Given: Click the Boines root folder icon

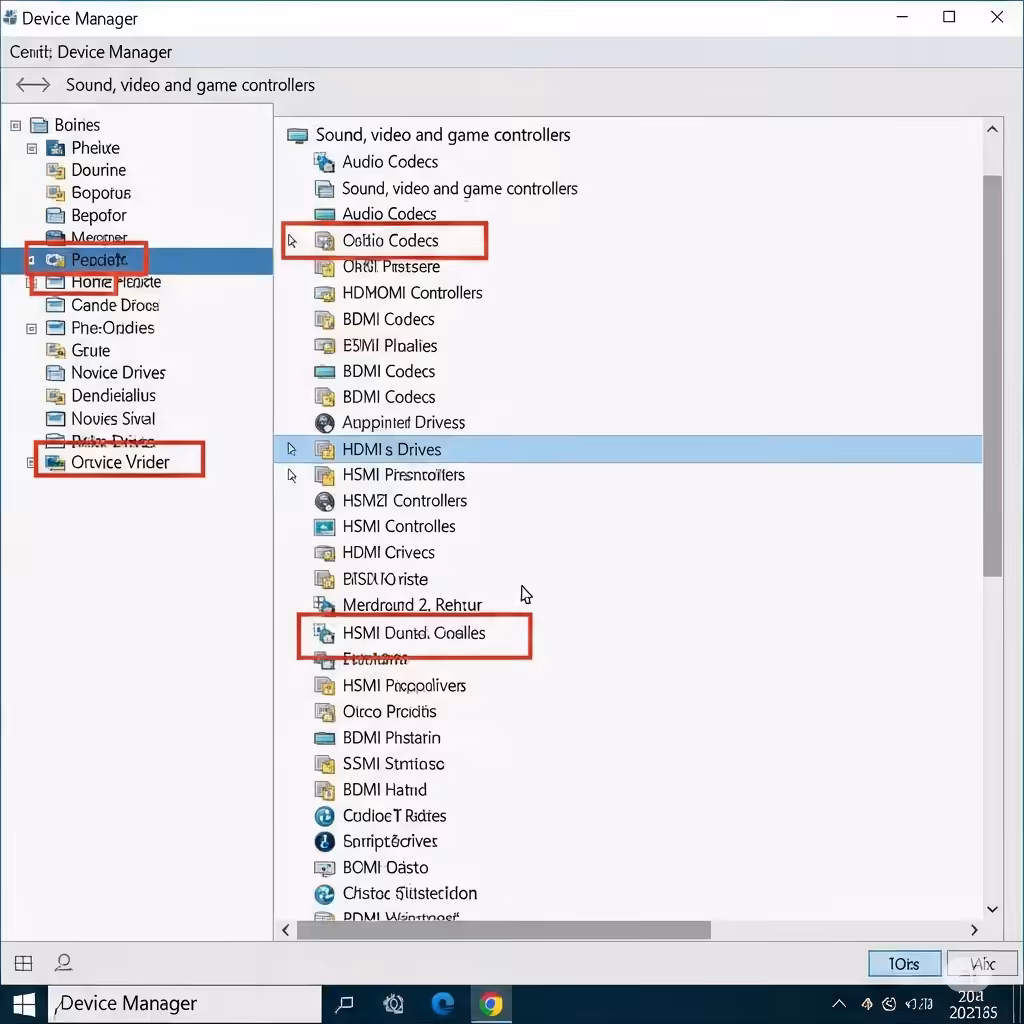Looking at the screenshot, I should click(39, 125).
